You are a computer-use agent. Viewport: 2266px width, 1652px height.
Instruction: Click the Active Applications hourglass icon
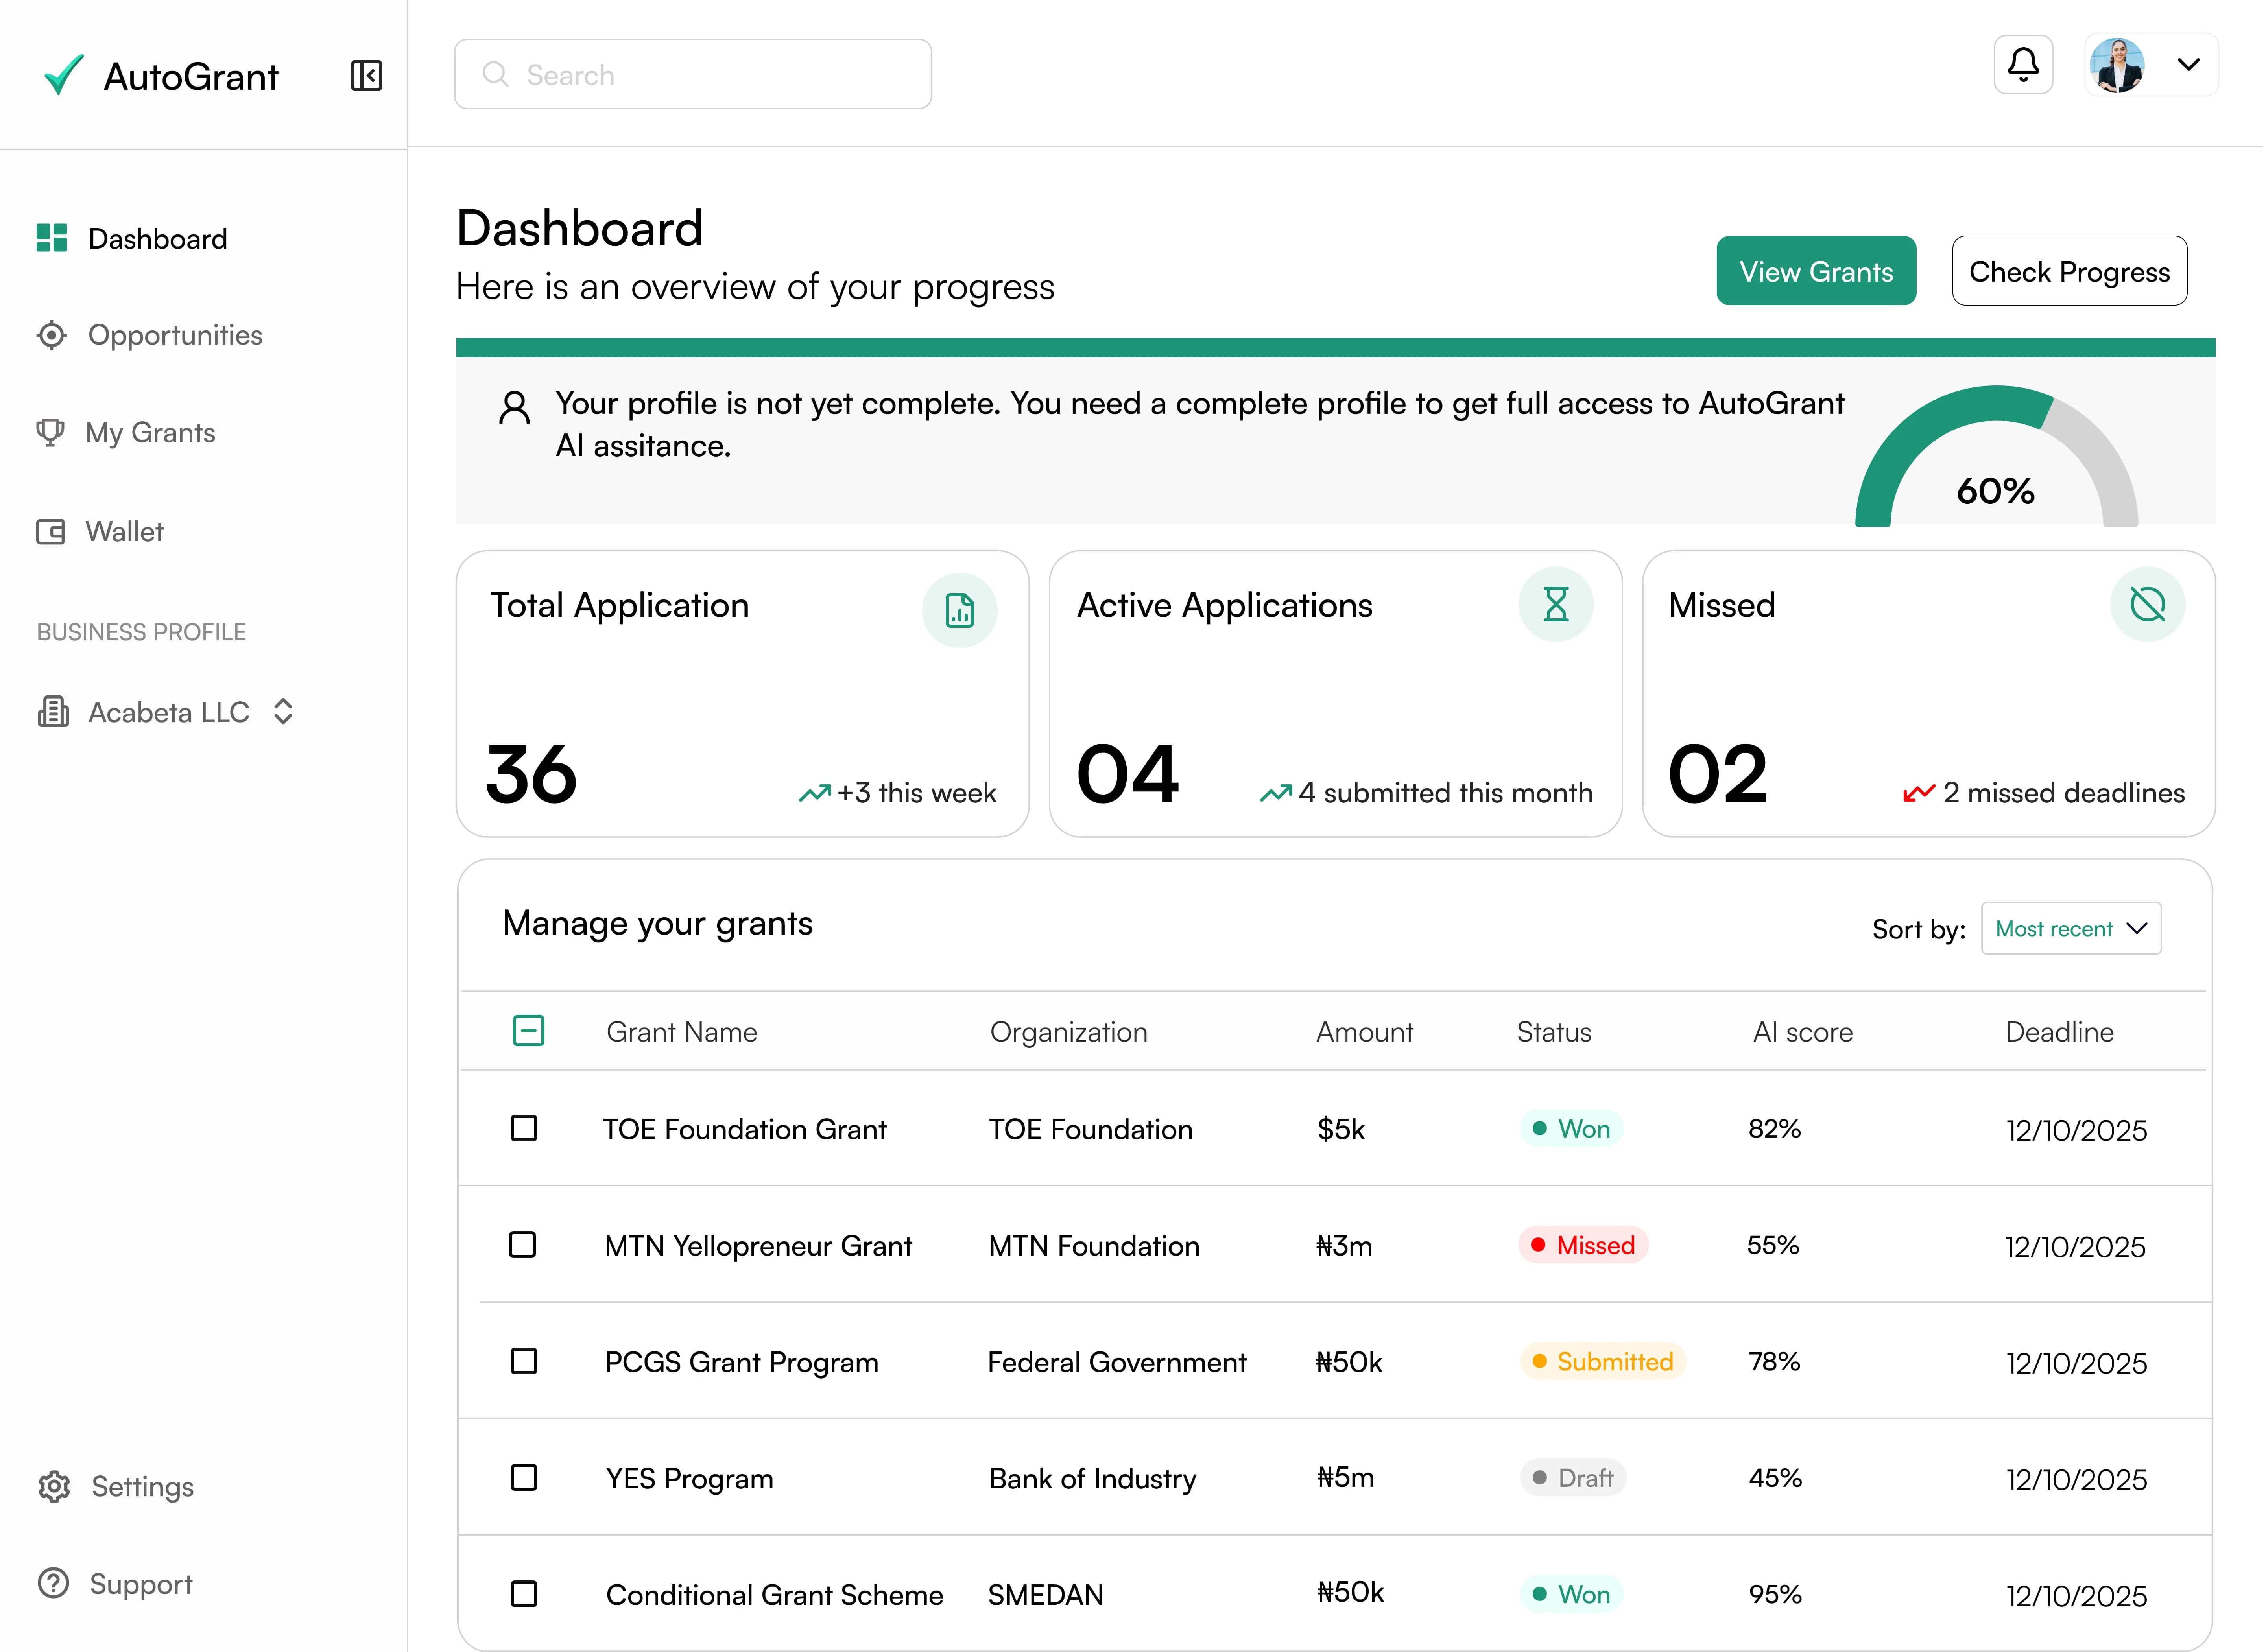coord(1555,604)
